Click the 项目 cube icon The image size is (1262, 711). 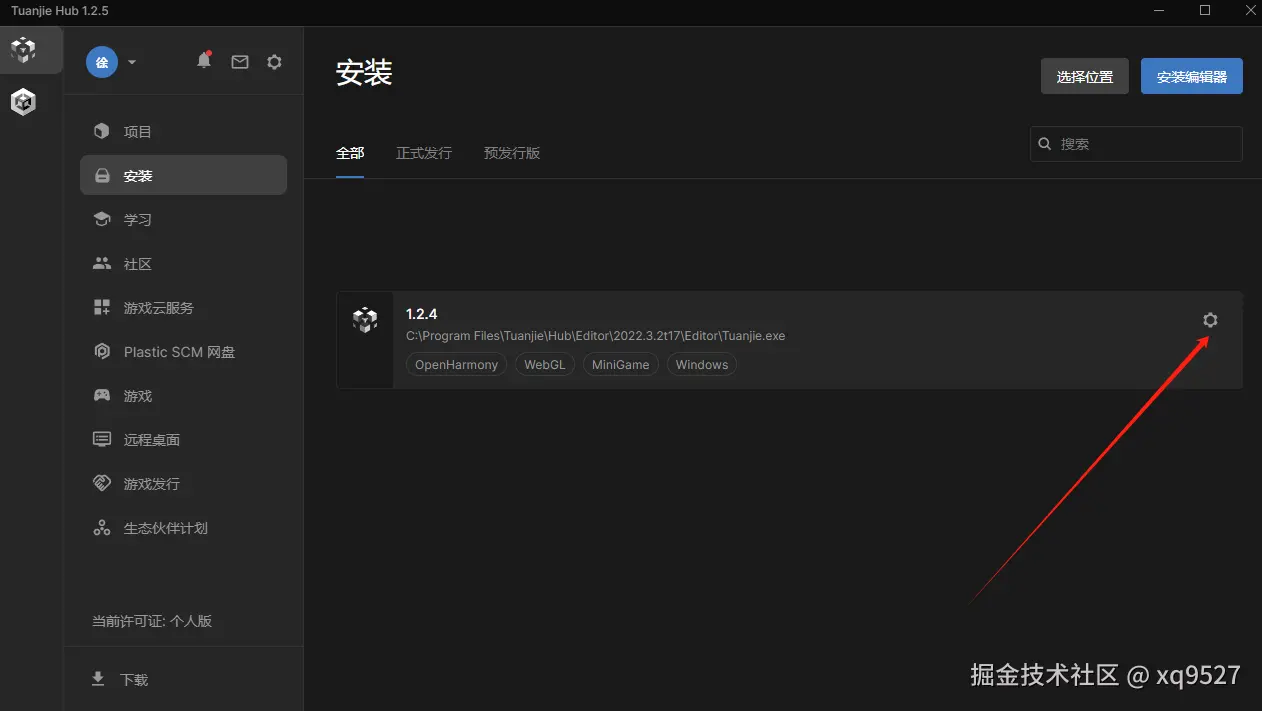(101, 131)
